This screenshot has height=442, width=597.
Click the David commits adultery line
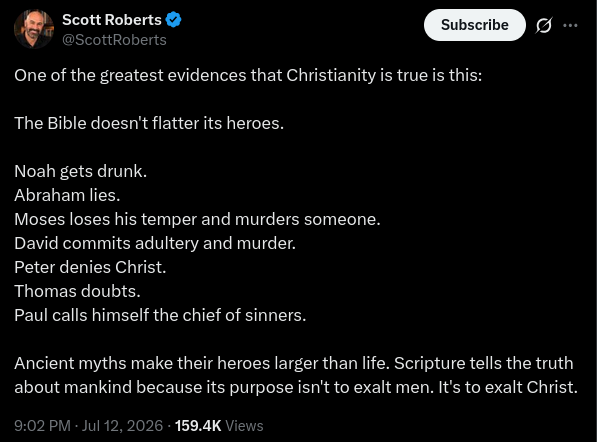(x=155, y=244)
